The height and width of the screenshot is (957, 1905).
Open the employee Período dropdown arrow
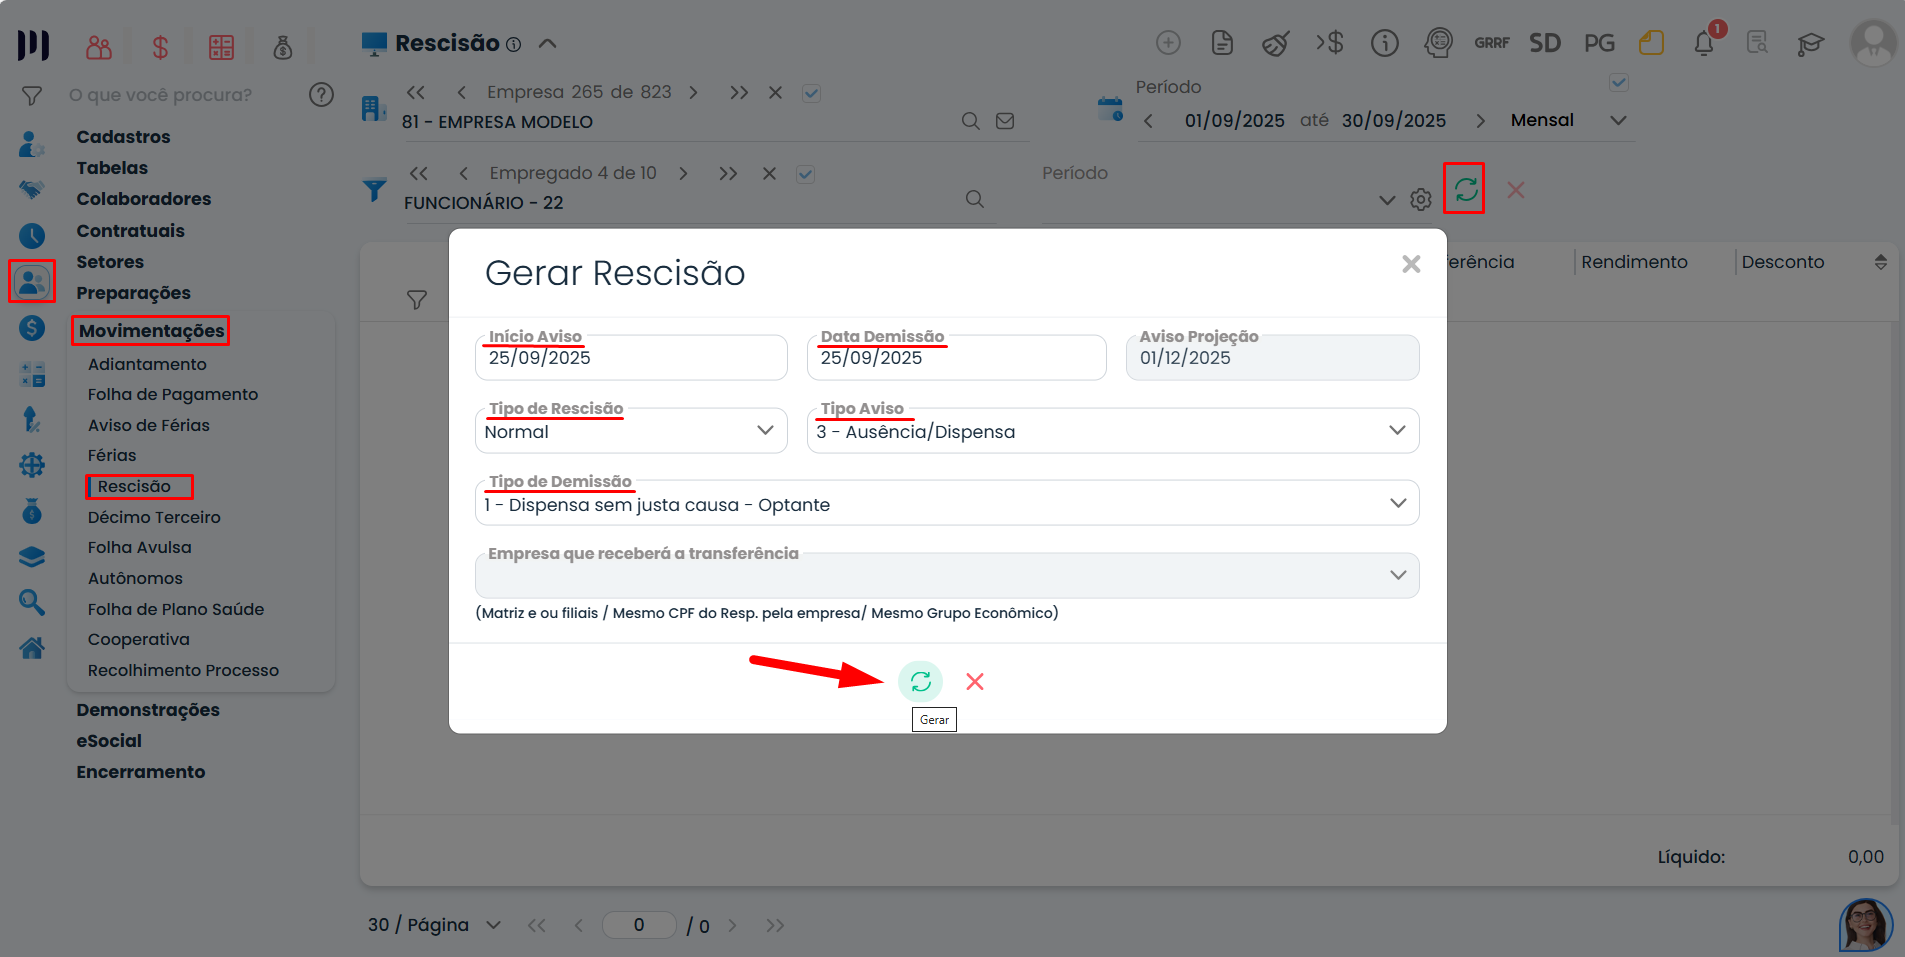click(1387, 200)
